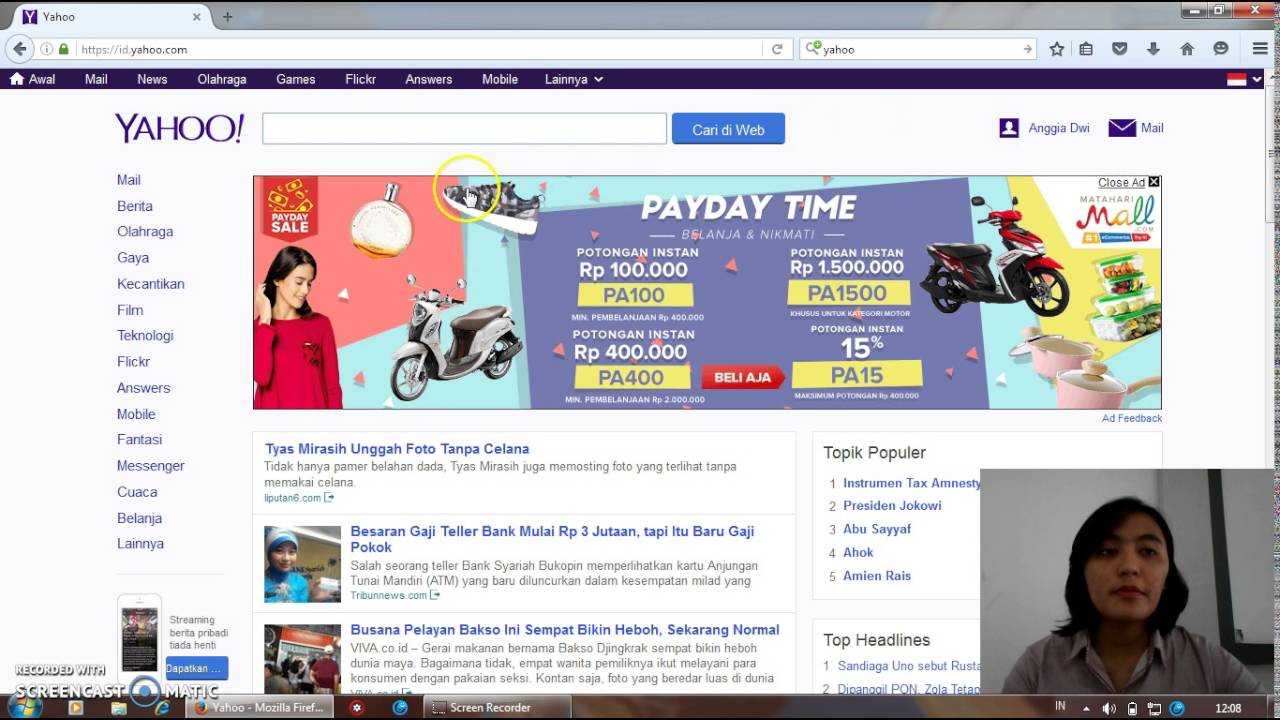Image resolution: width=1280 pixels, height=720 pixels.
Task: Open Cuaca in left sidebar
Action: pyautogui.click(x=137, y=492)
